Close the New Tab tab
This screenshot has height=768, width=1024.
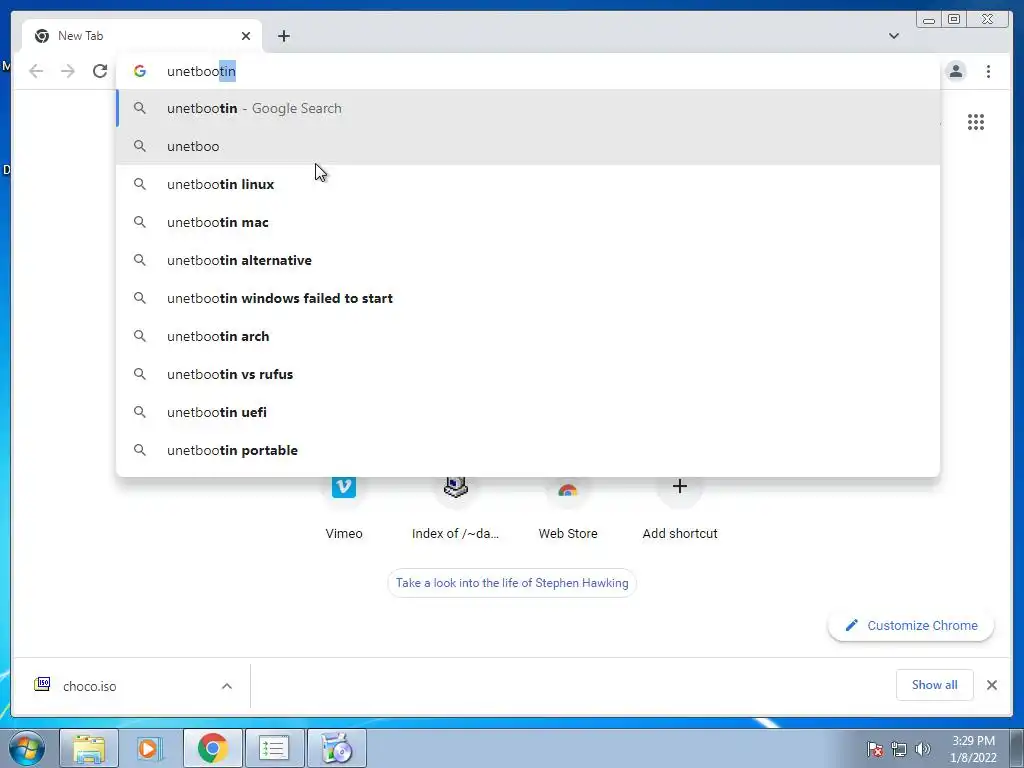246,36
